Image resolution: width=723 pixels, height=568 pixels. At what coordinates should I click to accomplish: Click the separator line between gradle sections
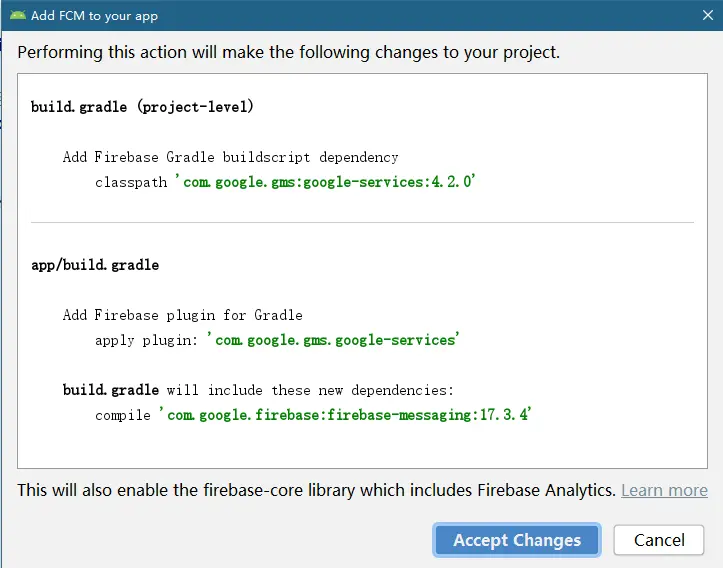click(x=362, y=222)
